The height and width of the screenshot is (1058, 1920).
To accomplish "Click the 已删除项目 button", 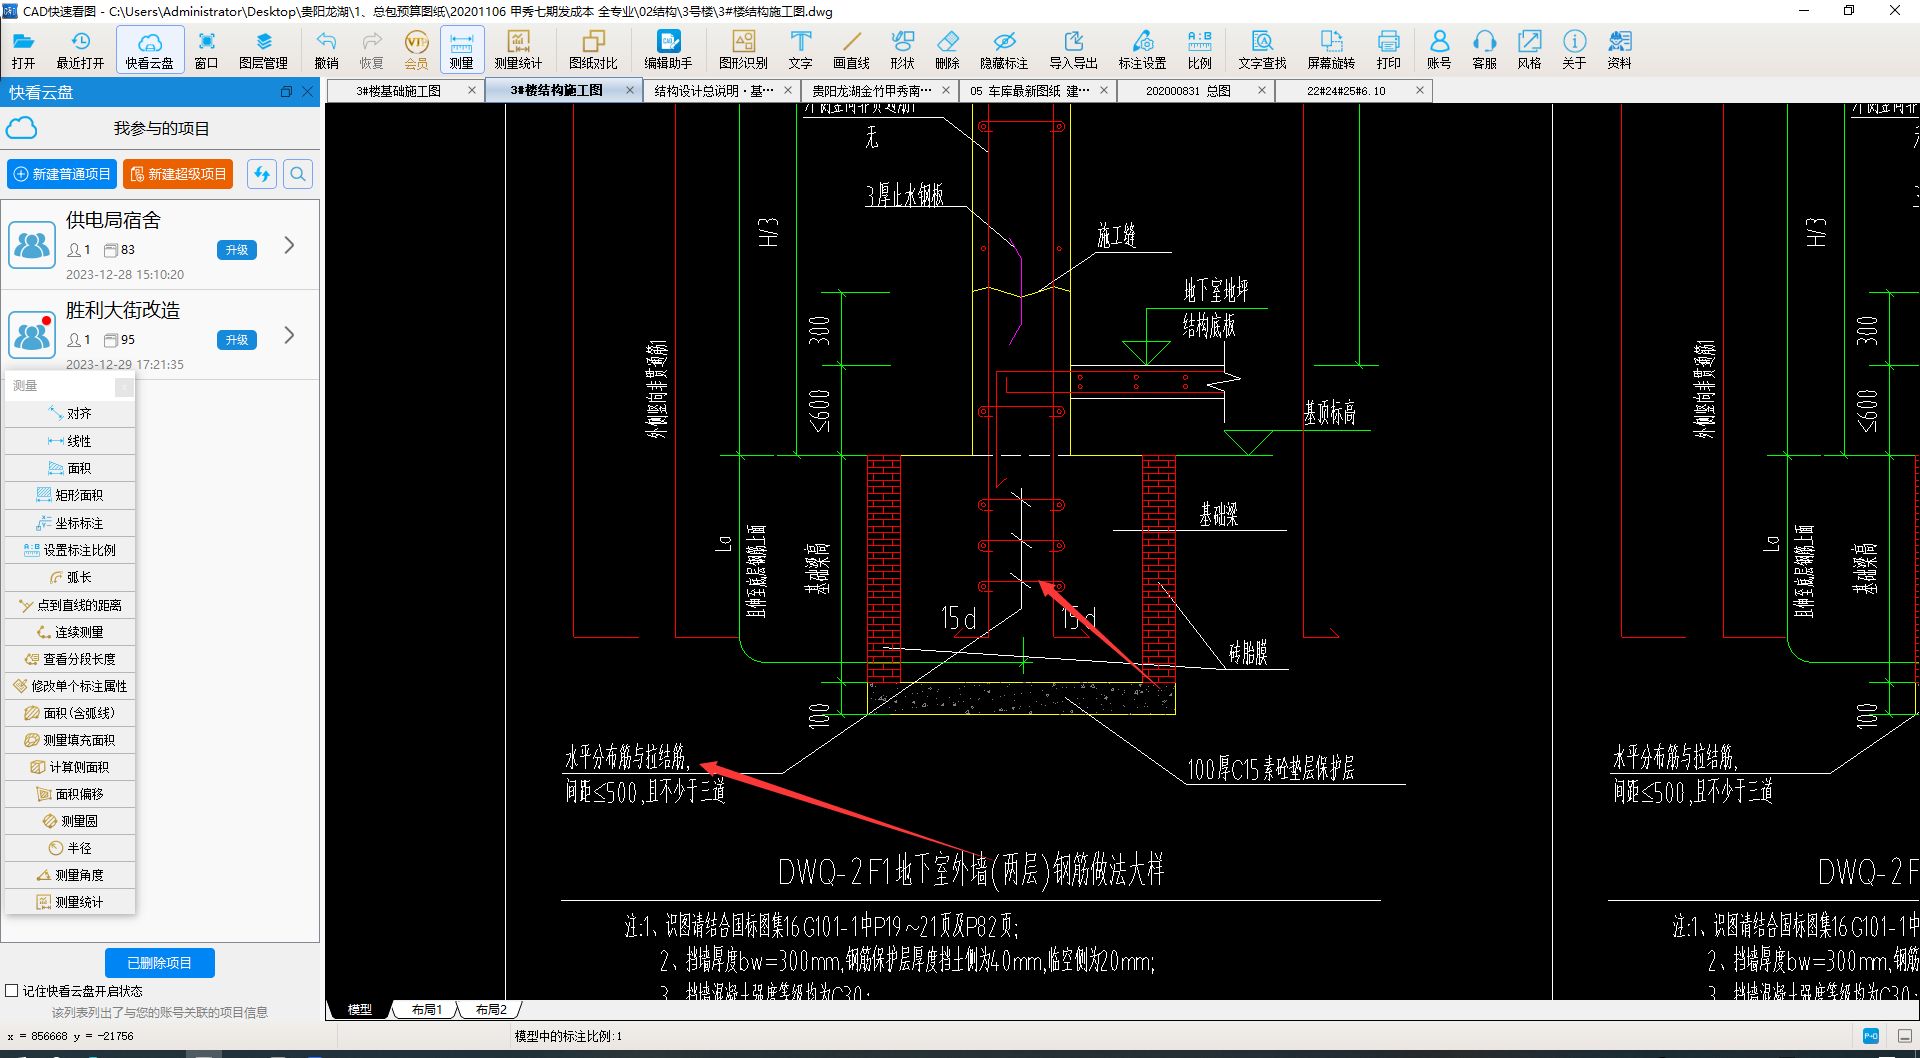I will coord(160,963).
